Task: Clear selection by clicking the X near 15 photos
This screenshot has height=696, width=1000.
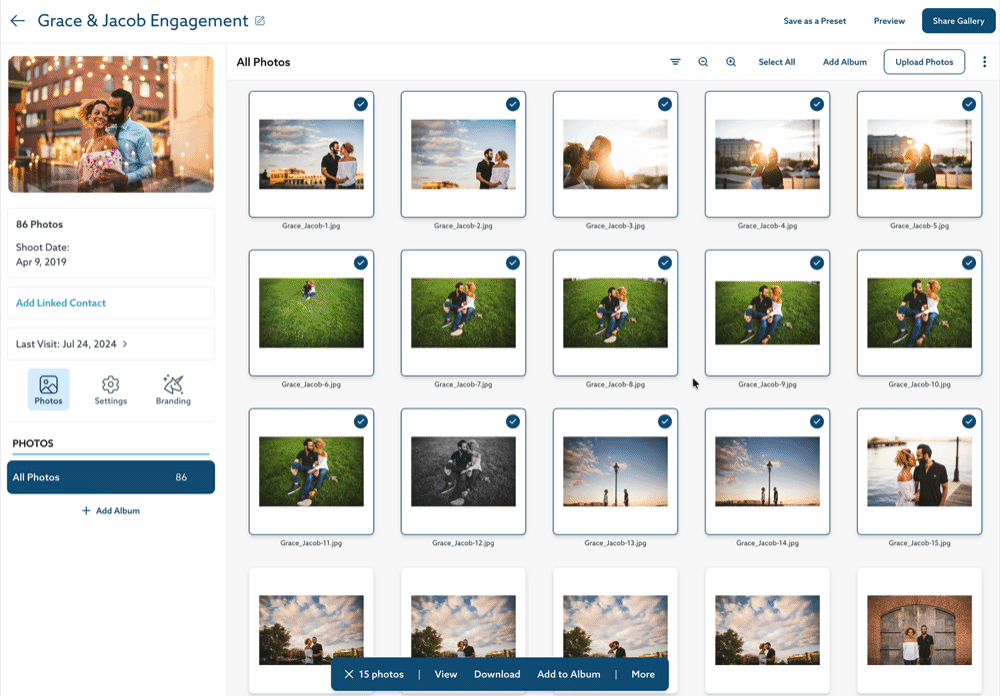Action: tap(348, 674)
